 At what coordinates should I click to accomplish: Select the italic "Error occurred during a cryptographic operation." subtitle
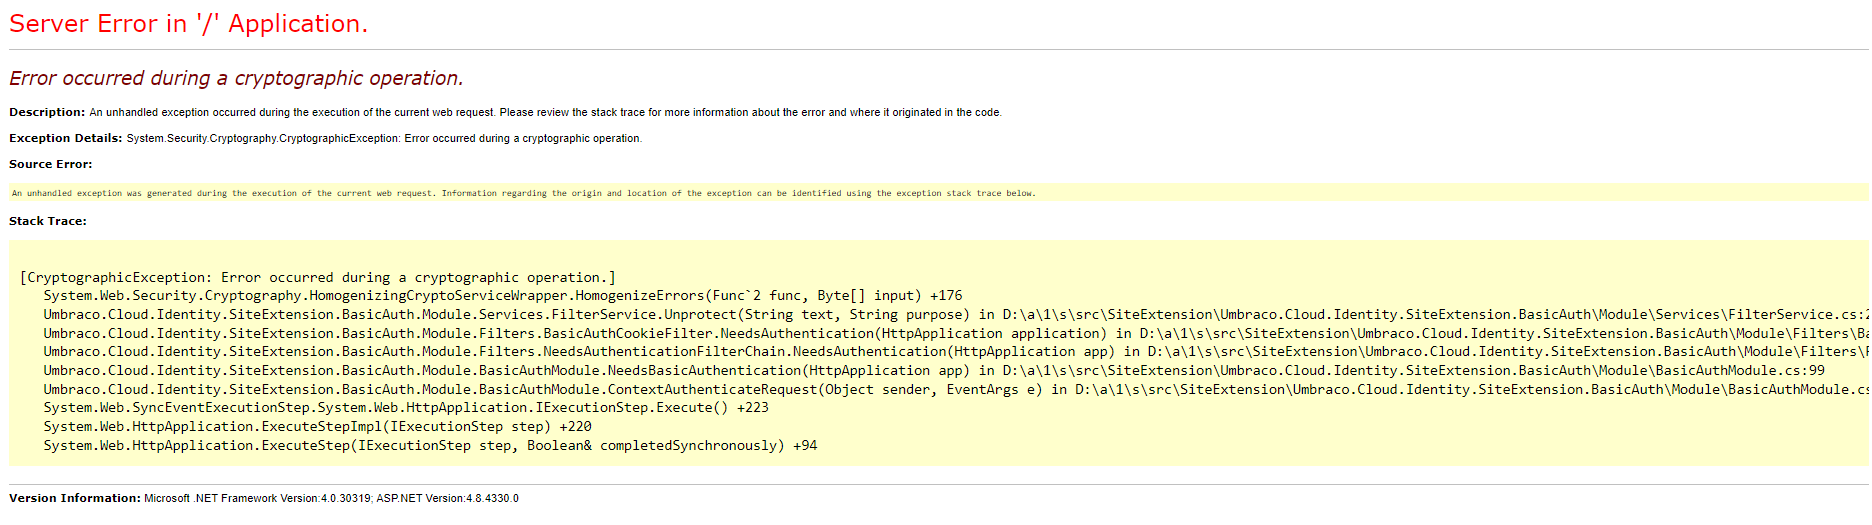tap(236, 78)
